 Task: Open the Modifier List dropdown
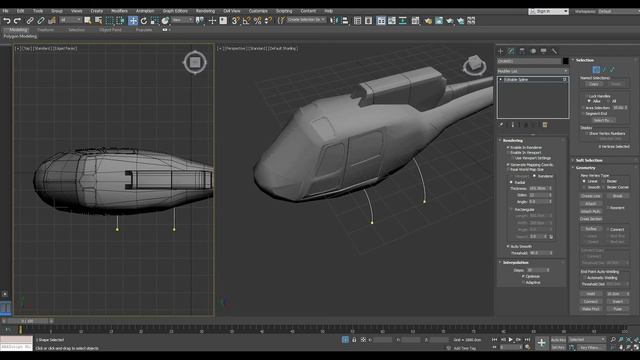(533, 71)
